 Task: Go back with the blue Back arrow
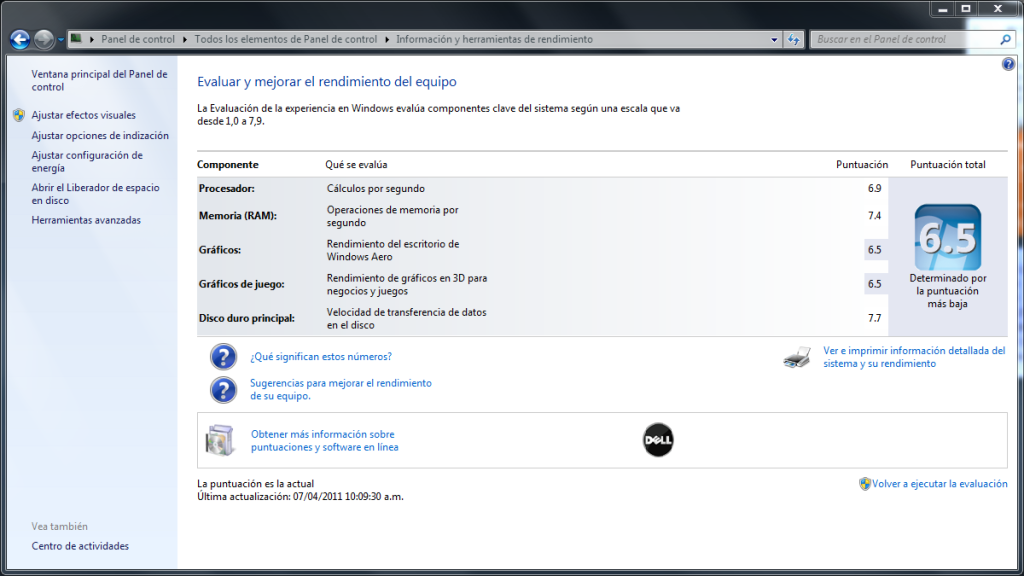point(20,40)
